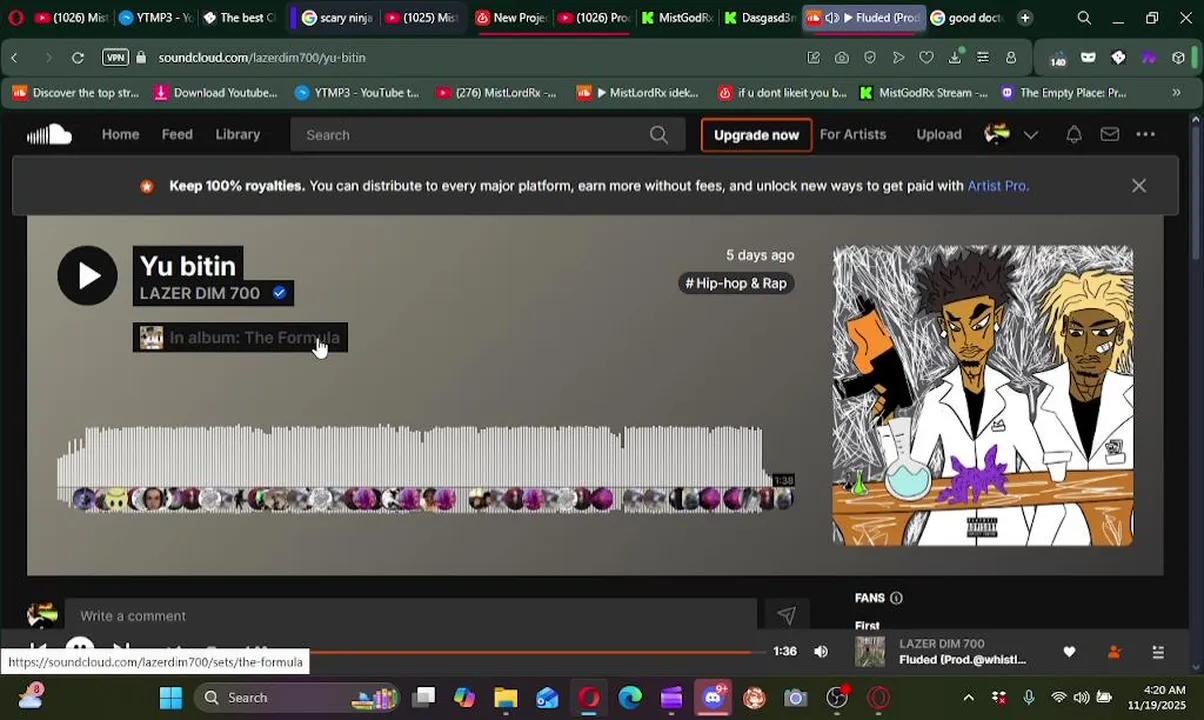The height and width of the screenshot is (720, 1204).
Task: Open the SoundCloud logo home link
Action: pos(49,134)
